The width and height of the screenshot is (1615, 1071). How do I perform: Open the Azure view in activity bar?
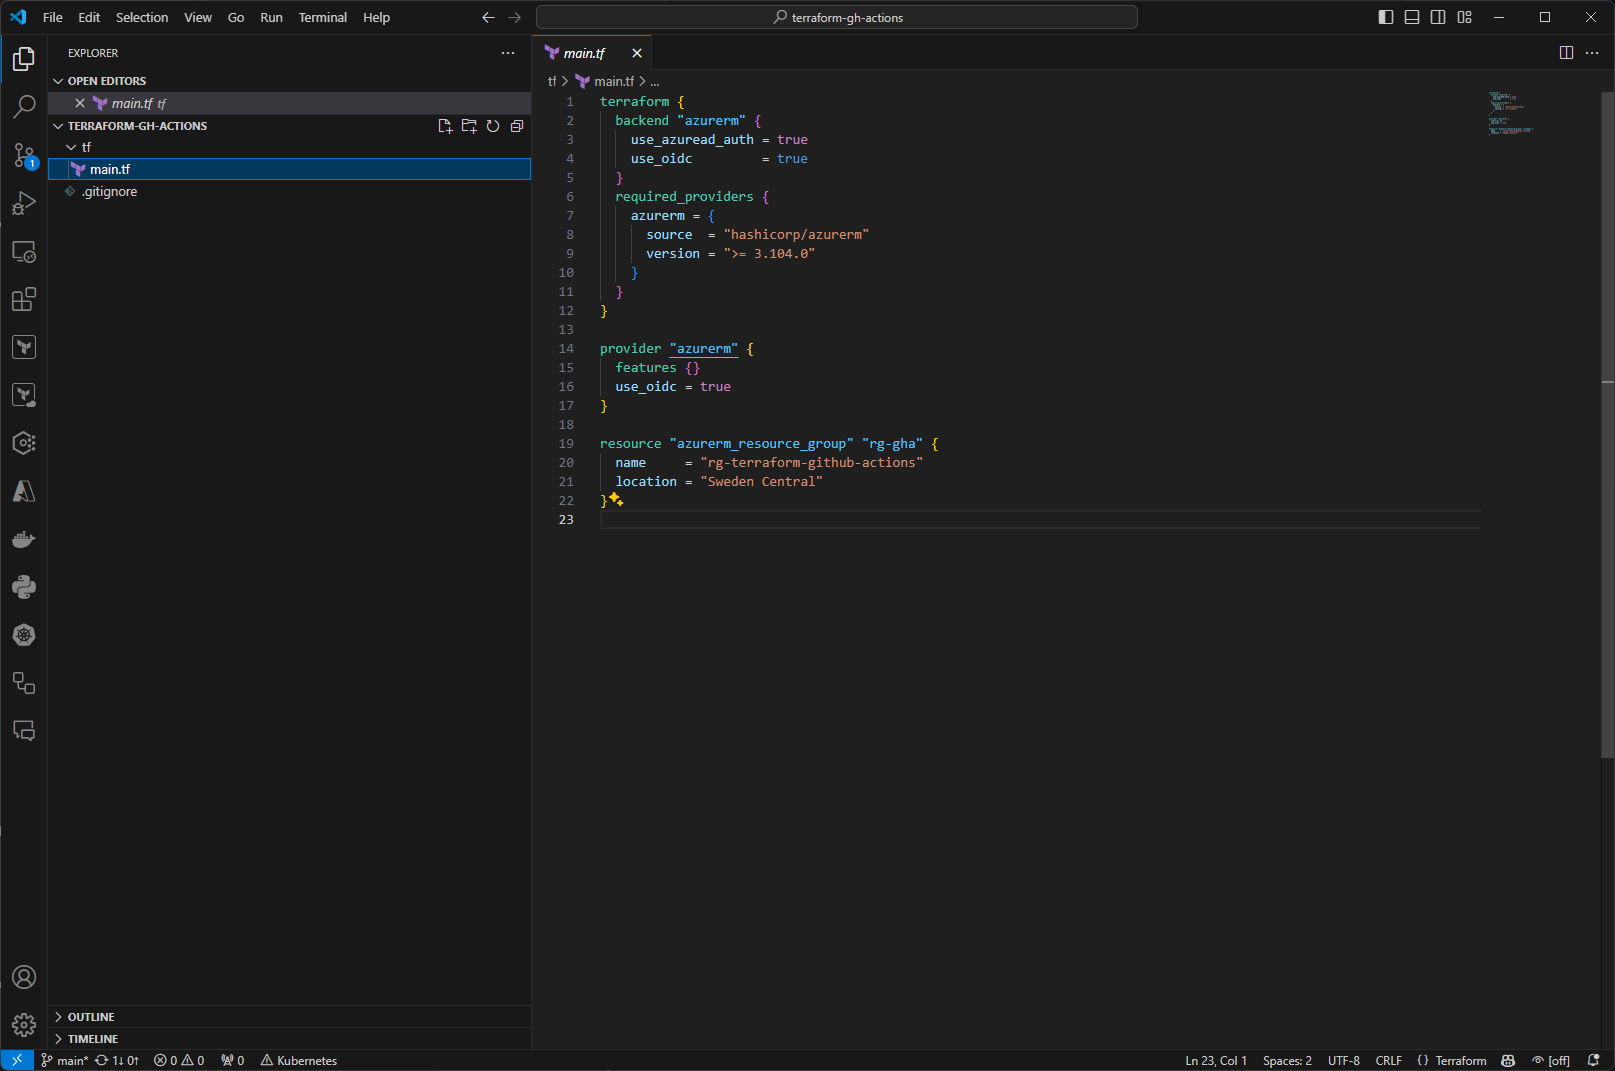[24, 491]
